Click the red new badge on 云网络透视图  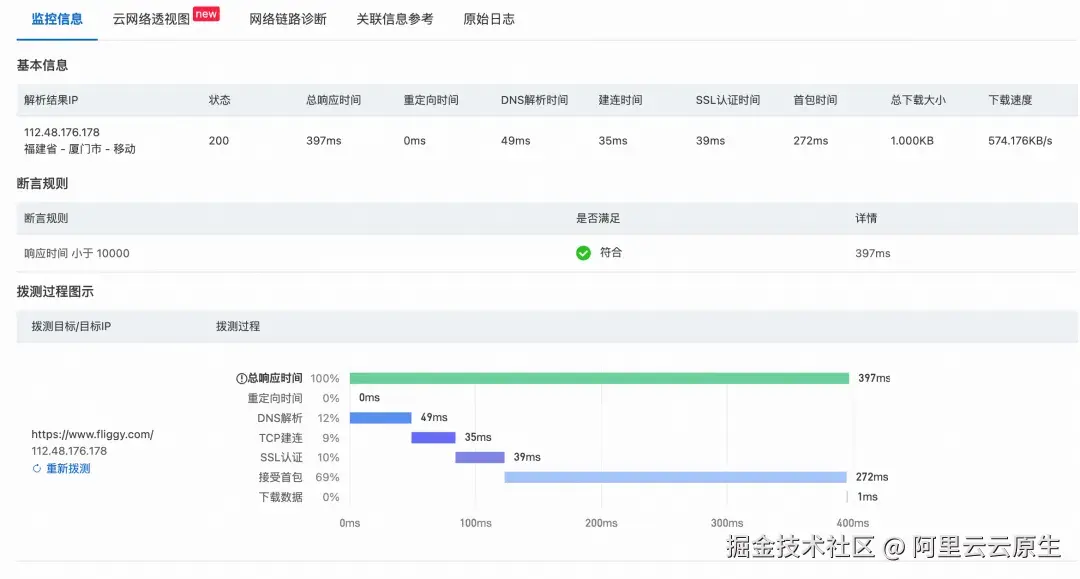click(205, 13)
